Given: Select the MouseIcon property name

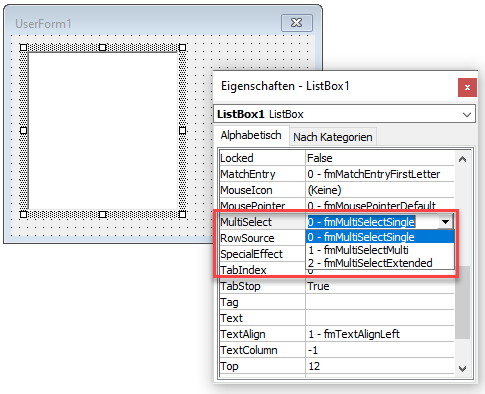Looking at the screenshot, I should point(246,190).
